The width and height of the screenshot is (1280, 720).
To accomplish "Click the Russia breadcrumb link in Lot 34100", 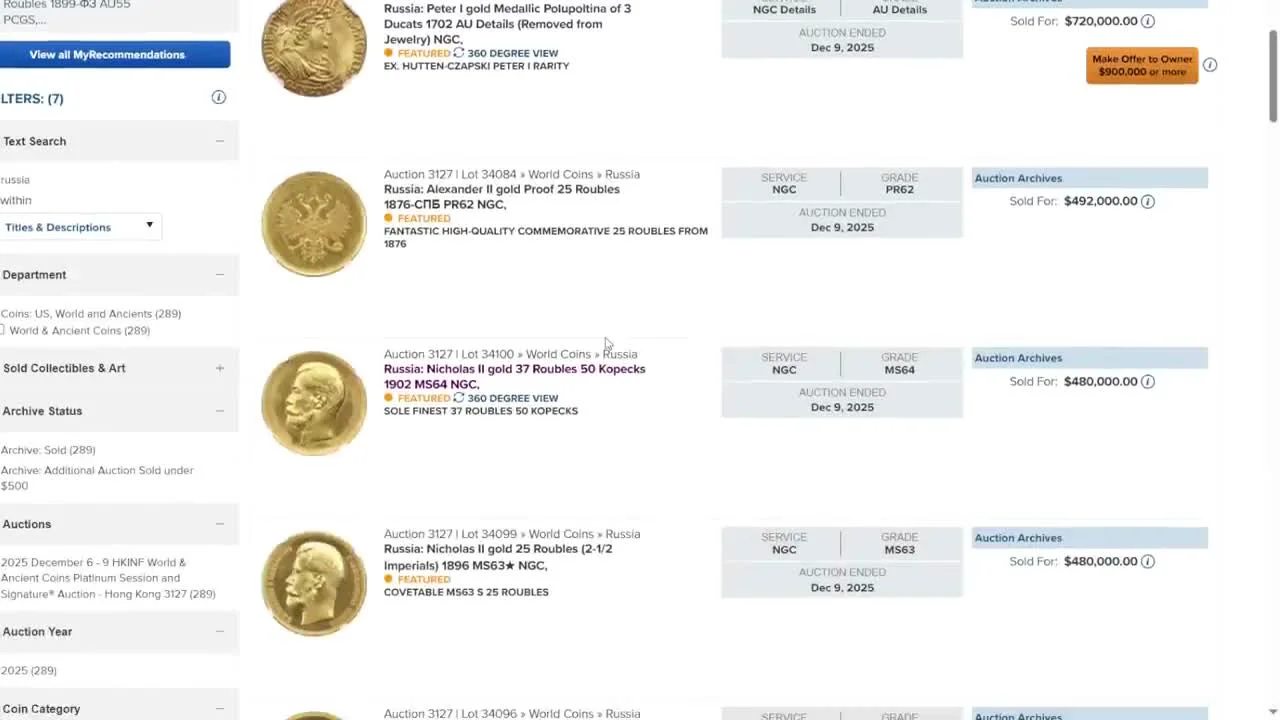I will pos(620,353).
